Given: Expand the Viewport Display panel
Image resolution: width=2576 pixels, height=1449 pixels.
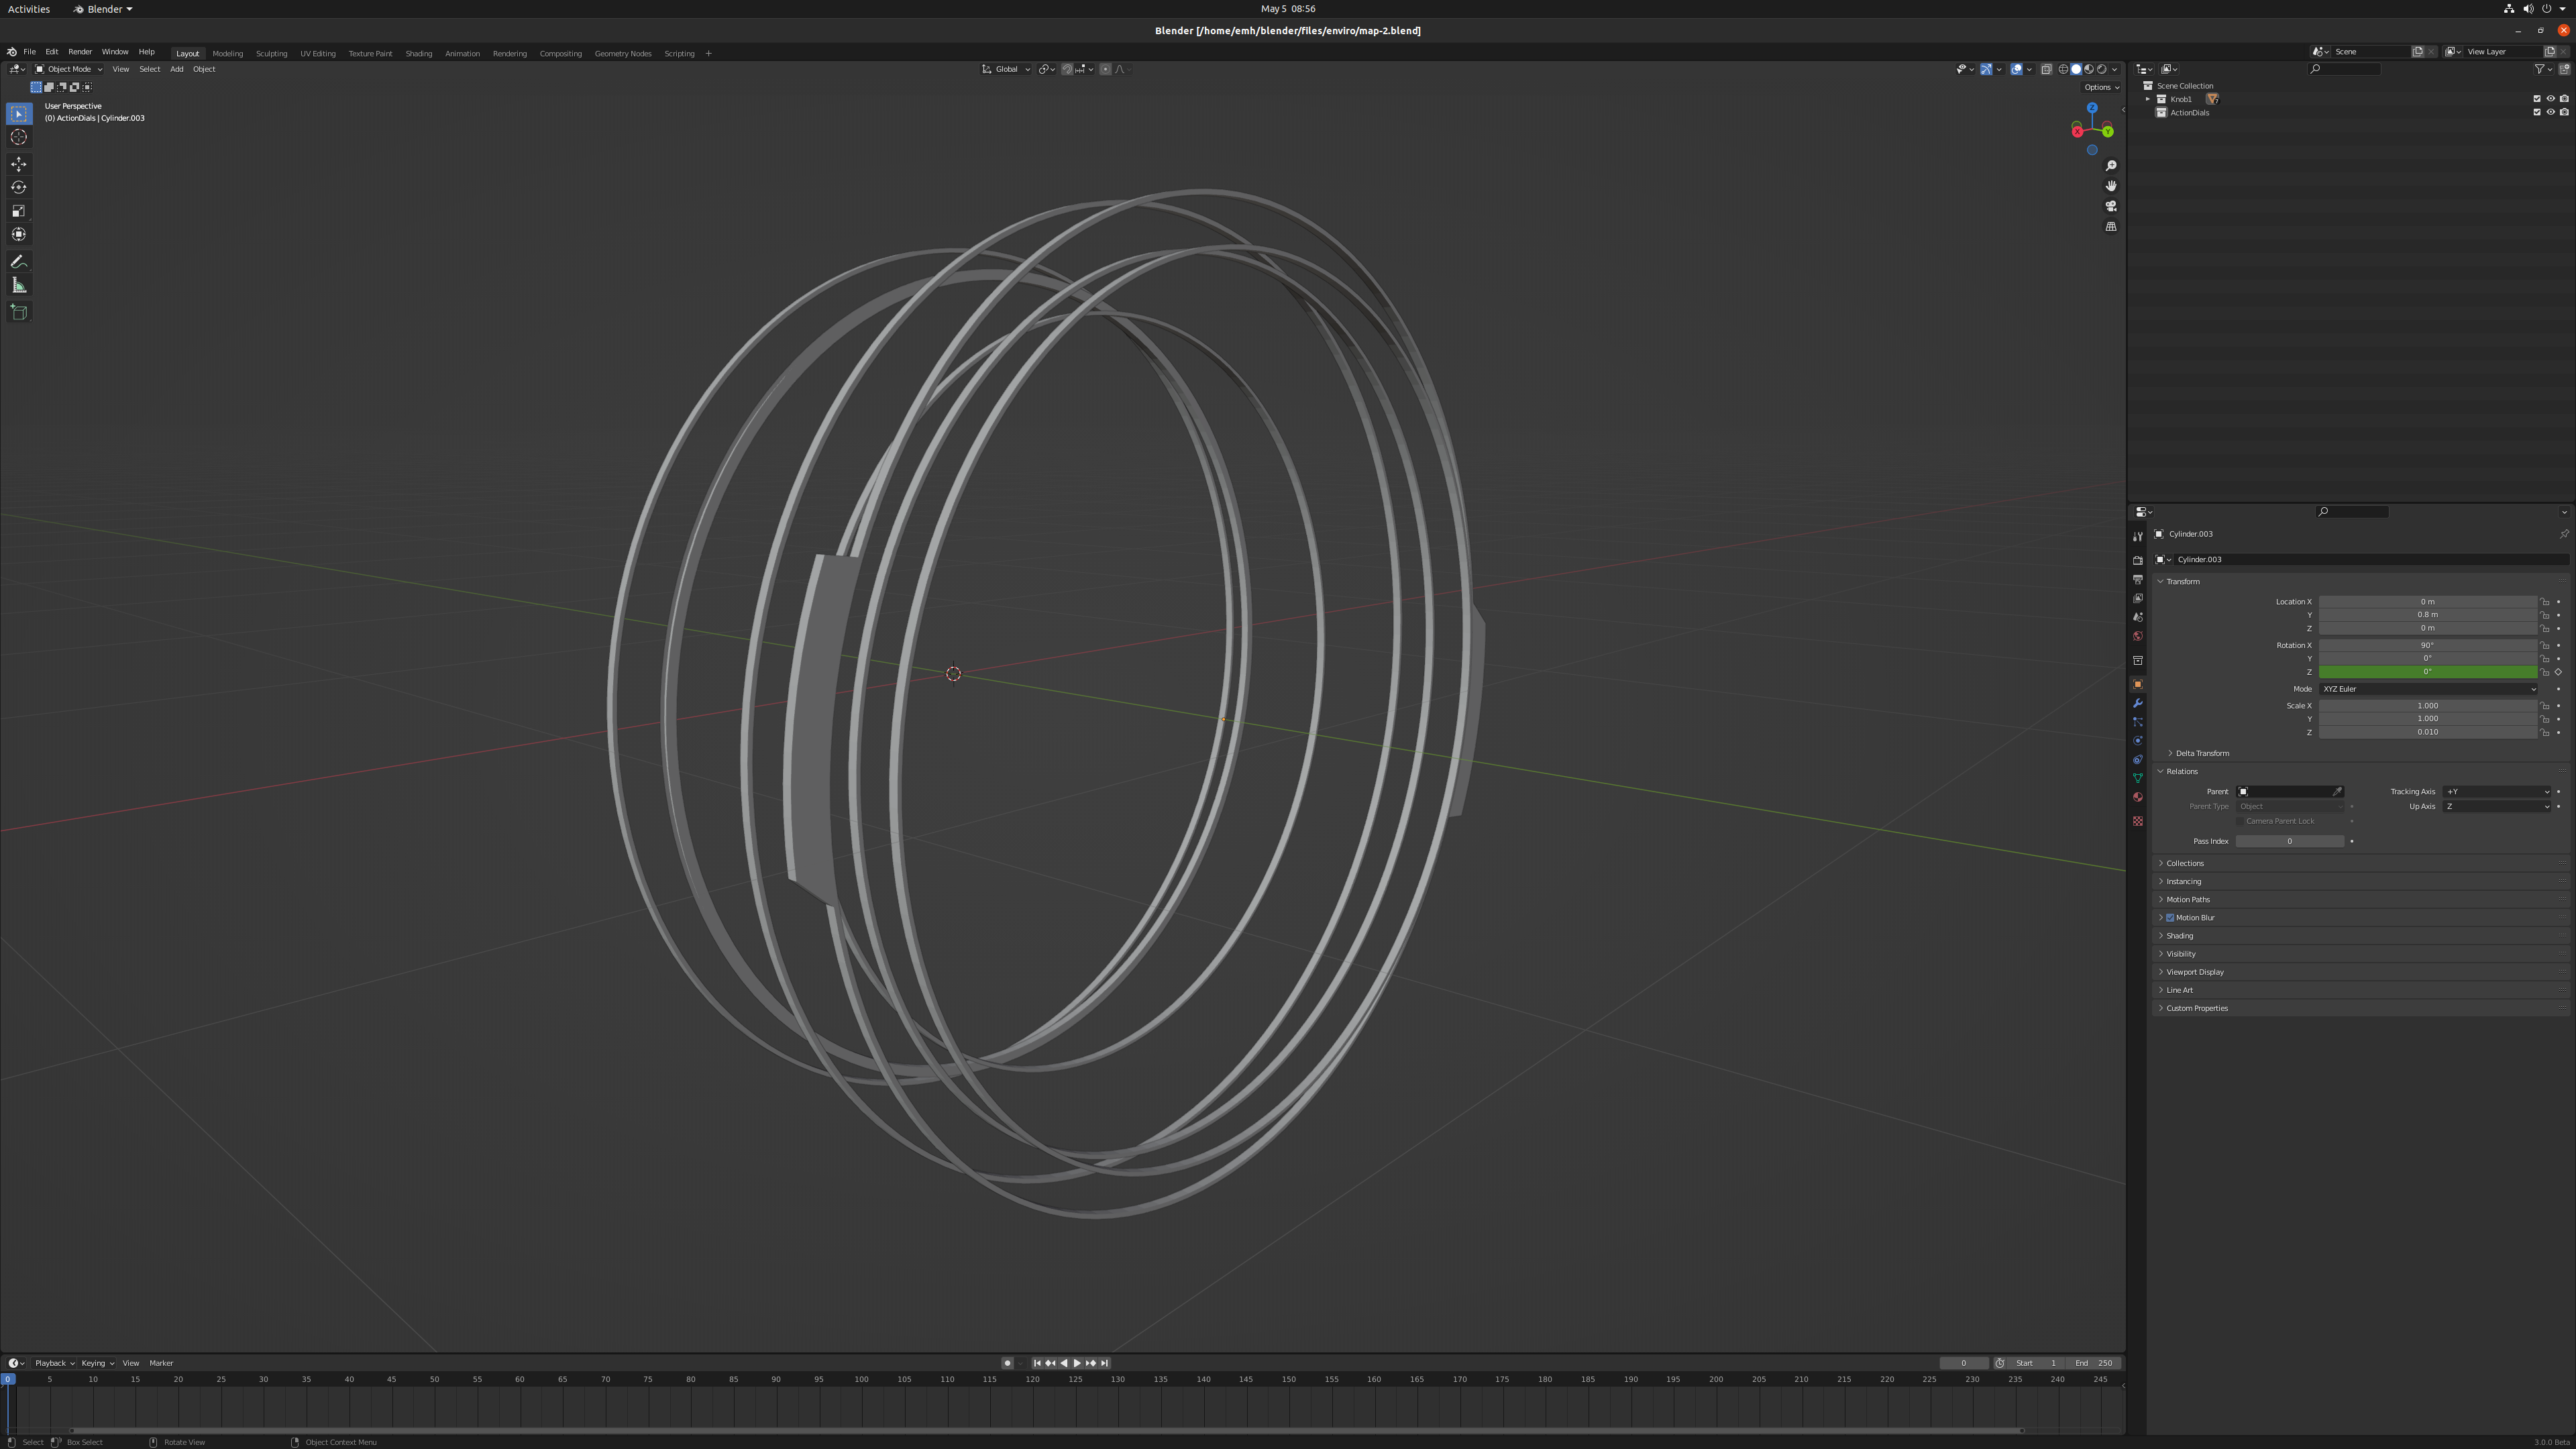Looking at the screenshot, I should [2194, 972].
